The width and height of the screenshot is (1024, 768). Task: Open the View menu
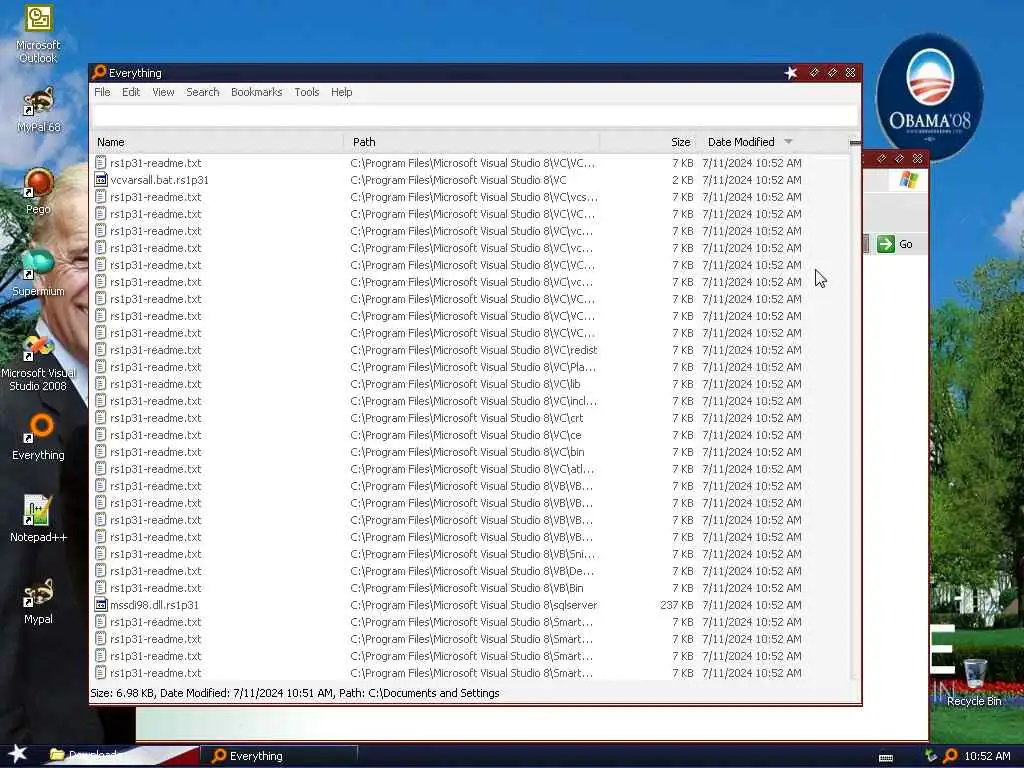163,92
